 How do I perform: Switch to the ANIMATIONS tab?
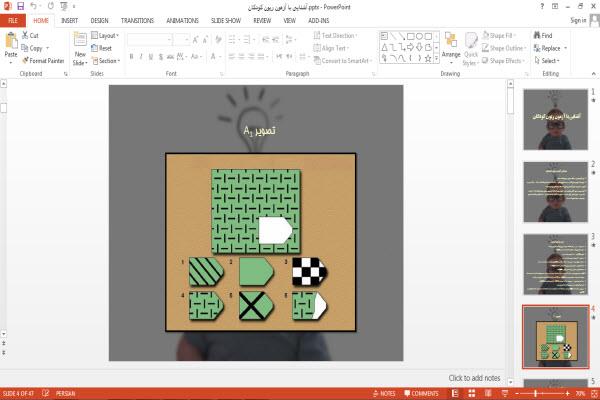pyautogui.click(x=182, y=21)
